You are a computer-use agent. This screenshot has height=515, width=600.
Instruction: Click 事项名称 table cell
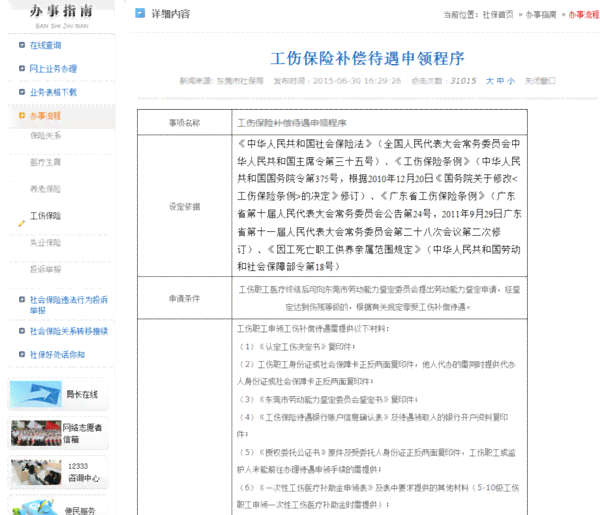pos(184,122)
